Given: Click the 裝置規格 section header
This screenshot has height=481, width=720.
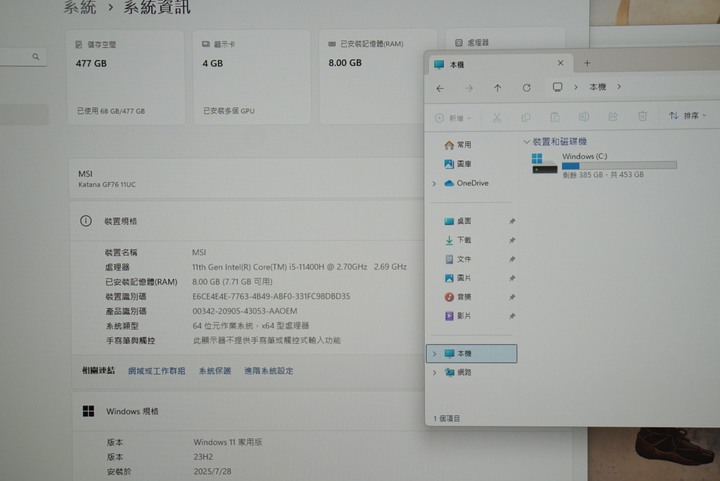Looking at the screenshot, I should (247, 221).
